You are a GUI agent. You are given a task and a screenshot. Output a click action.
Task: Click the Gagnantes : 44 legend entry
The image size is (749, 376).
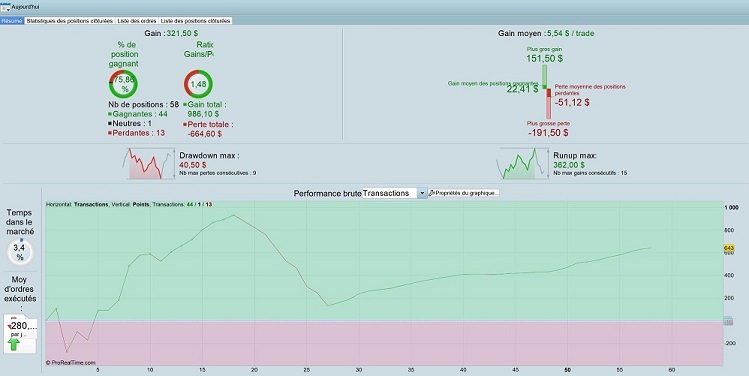(x=138, y=114)
